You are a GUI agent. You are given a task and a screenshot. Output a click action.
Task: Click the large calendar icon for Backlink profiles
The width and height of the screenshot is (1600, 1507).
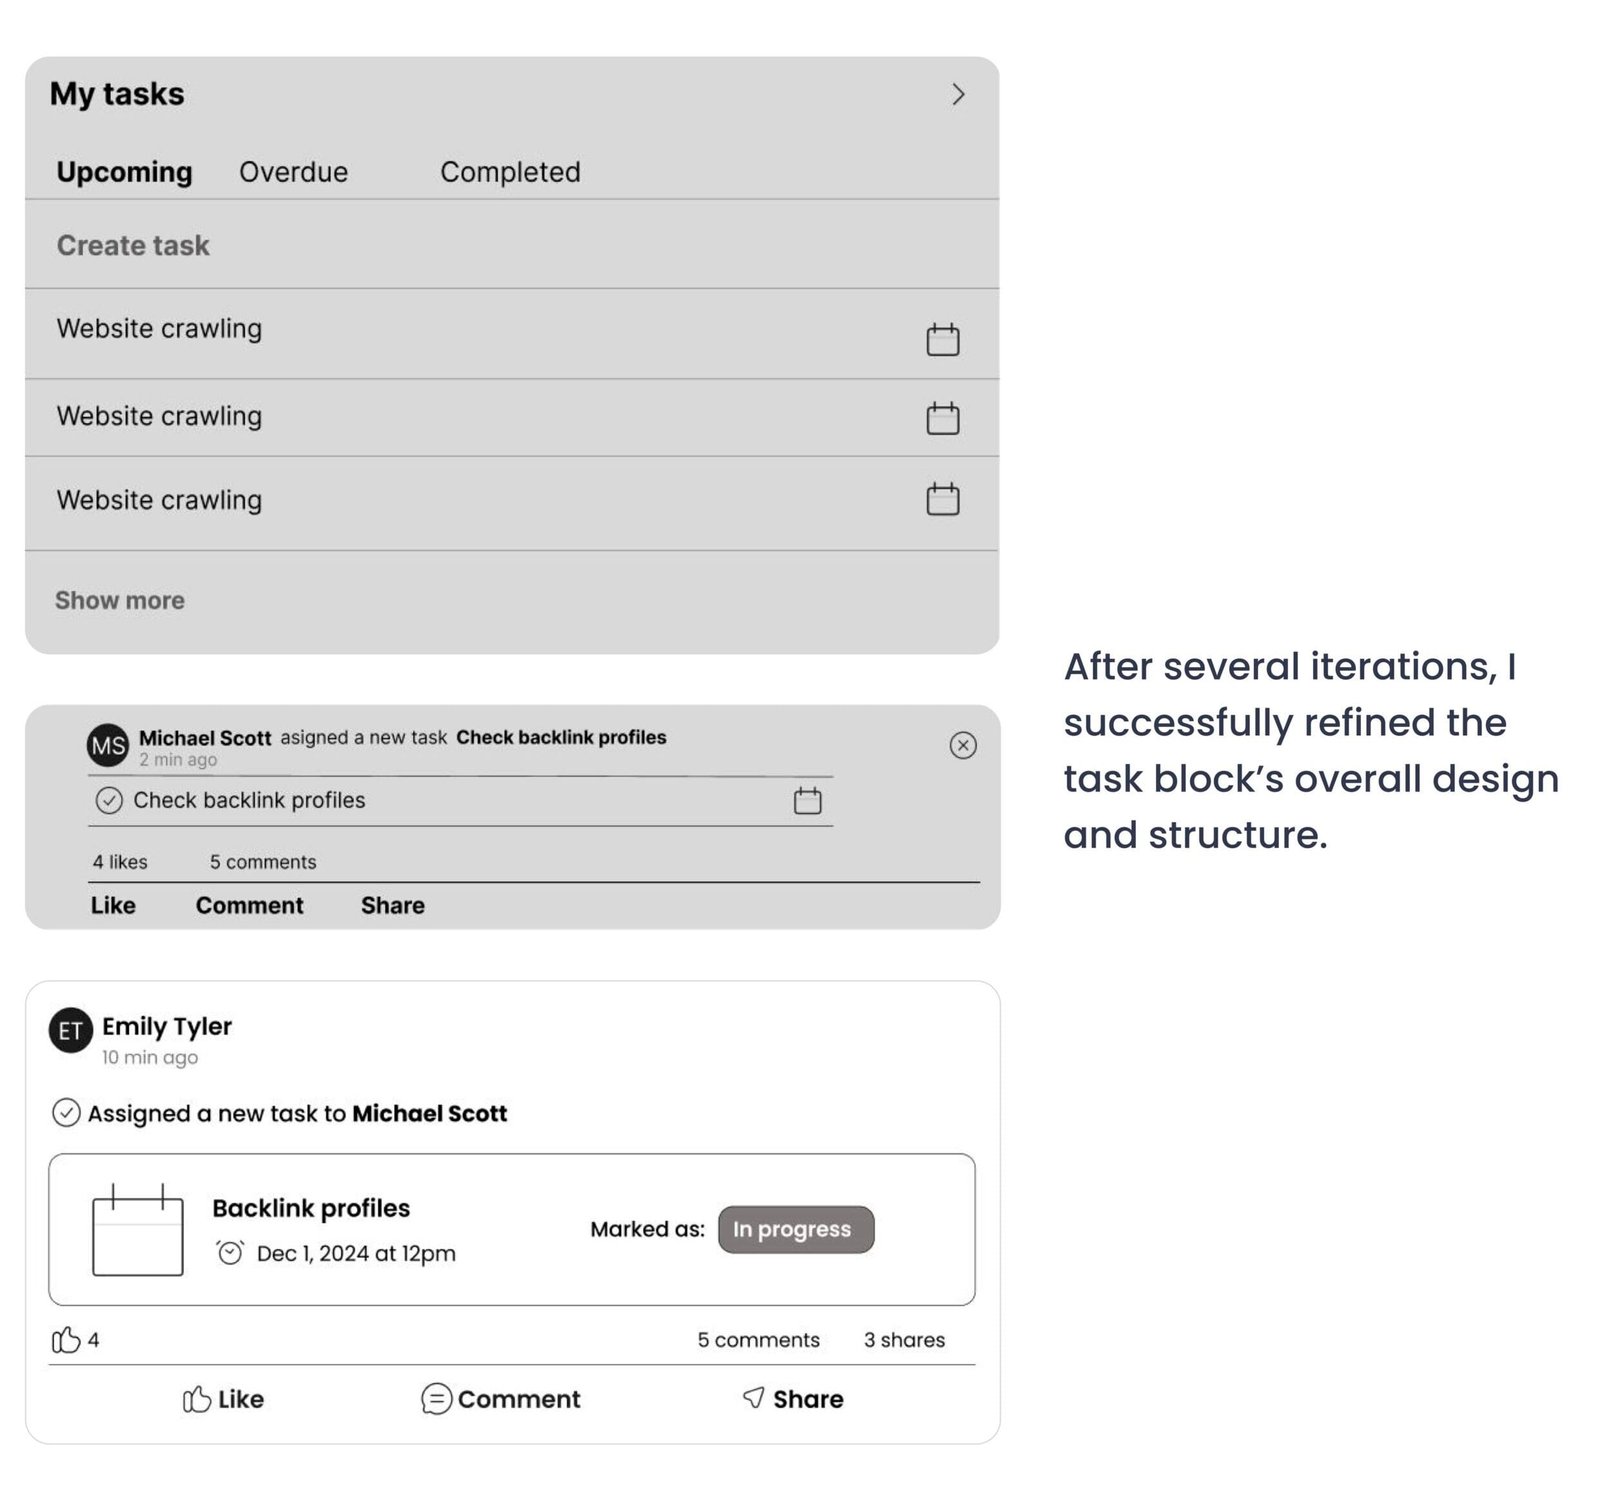click(x=138, y=1230)
